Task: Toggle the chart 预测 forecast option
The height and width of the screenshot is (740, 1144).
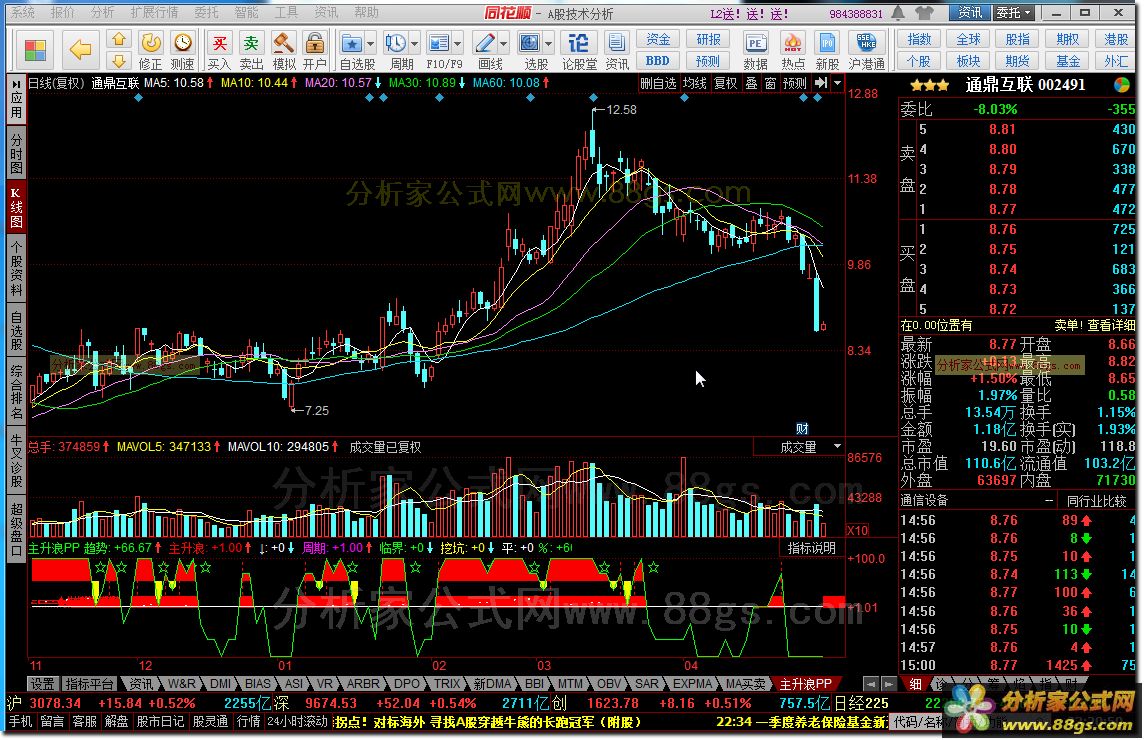Action: click(795, 83)
